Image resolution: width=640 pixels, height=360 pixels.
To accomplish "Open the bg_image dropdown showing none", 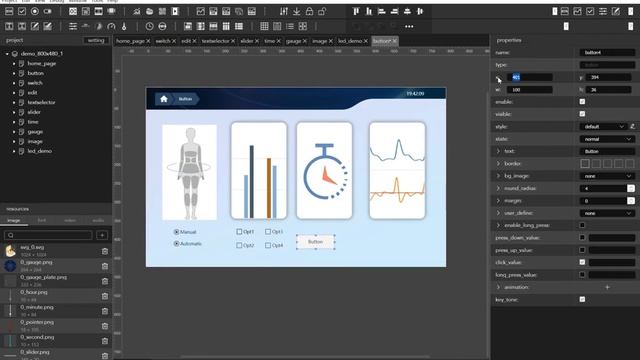I will [607, 176].
